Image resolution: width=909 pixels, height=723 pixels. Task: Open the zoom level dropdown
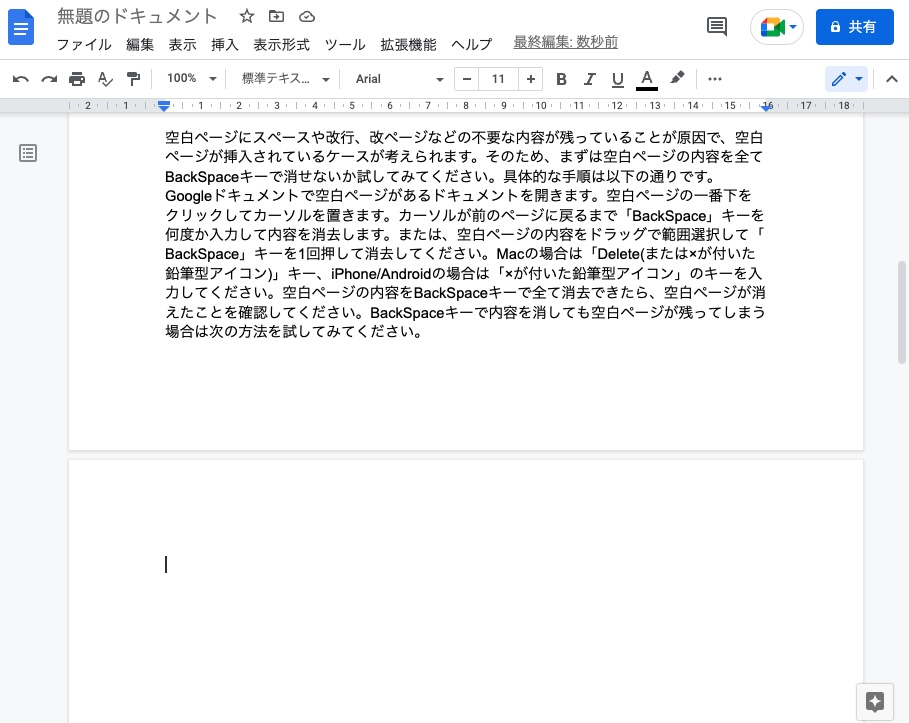pyautogui.click(x=189, y=78)
